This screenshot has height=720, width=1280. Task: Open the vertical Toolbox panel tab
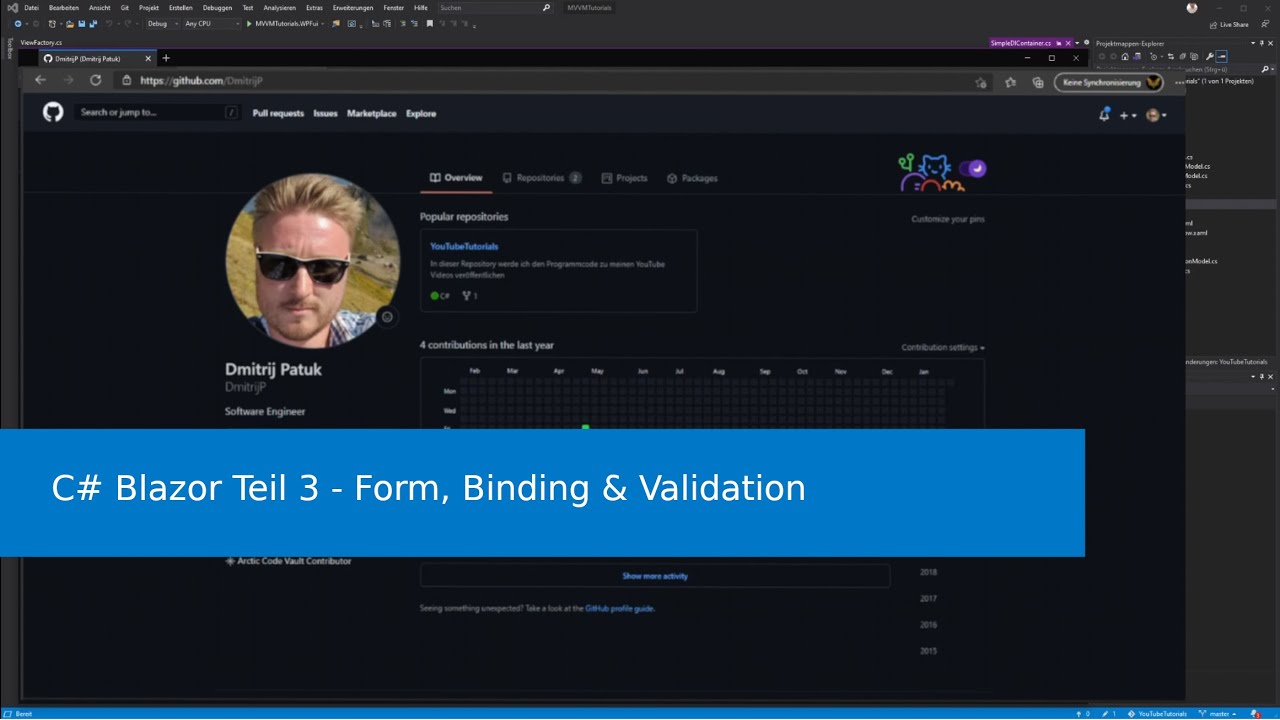(x=10, y=49)
